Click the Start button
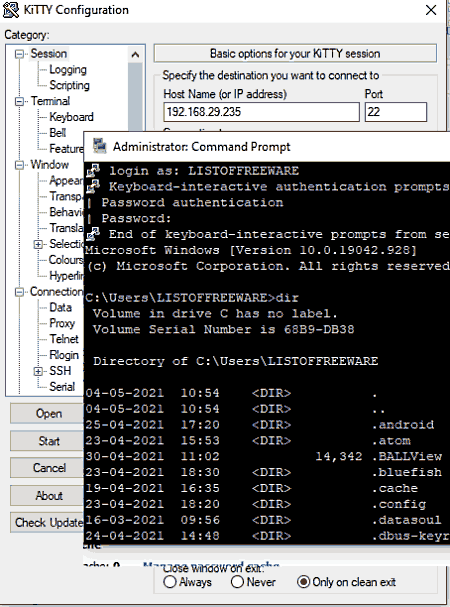 47,441
